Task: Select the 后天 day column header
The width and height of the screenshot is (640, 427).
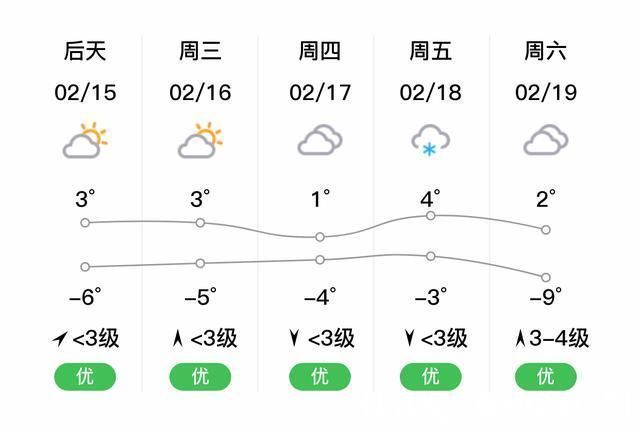Action: point(85,51)
